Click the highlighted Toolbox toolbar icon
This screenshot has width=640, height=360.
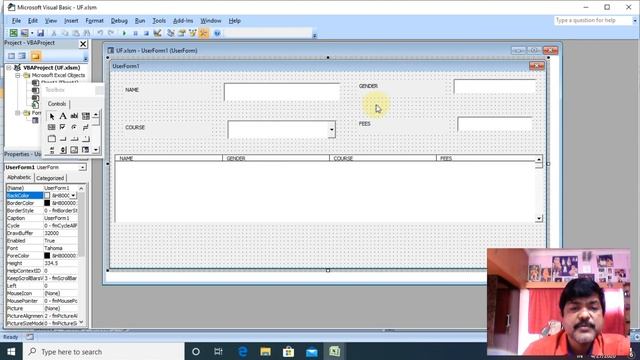click(x=204, y=33)
